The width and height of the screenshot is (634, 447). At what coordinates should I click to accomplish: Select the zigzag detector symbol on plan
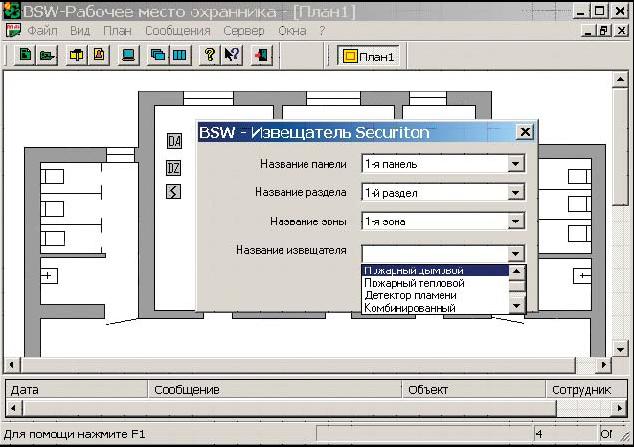pyautogui.click(x=173, y=192)
